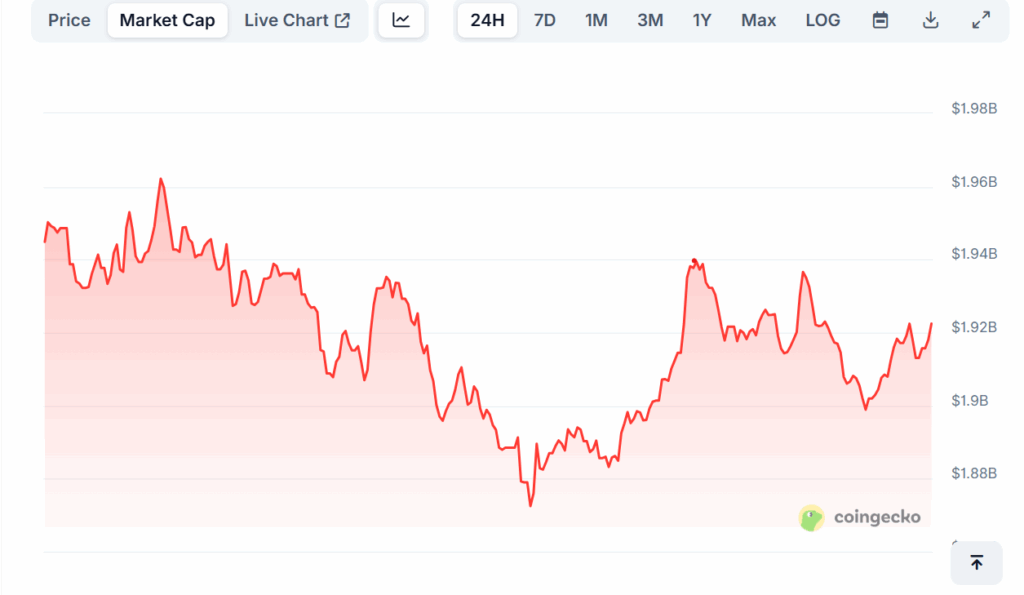1024x595 pixels.
Task: Click the chart's highest peak near $1.96B
Action: (x=161, y=180)
